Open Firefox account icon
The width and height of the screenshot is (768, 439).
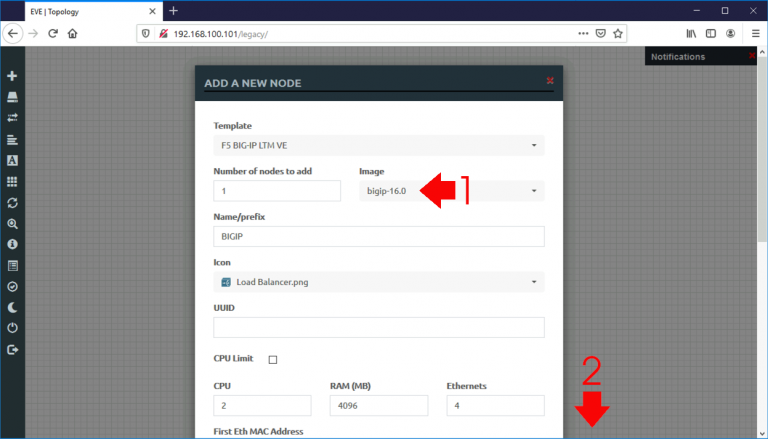point(730,34)
